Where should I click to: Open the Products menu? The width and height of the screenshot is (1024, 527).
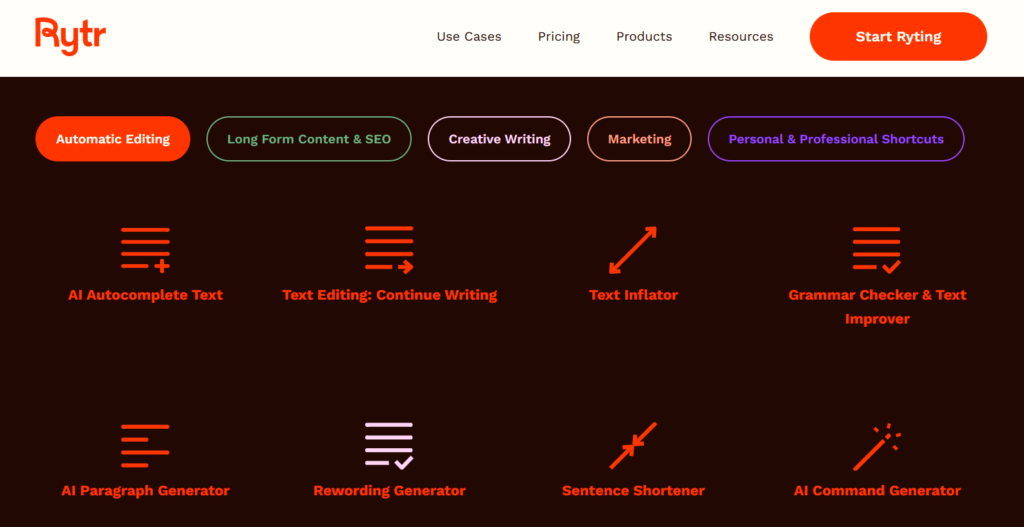pyautogui.click(x=644, y=37)
